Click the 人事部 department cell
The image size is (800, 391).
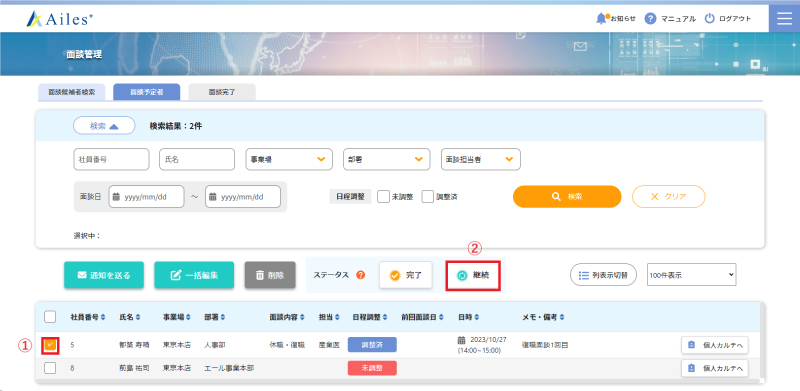click(x=214, y=345)
